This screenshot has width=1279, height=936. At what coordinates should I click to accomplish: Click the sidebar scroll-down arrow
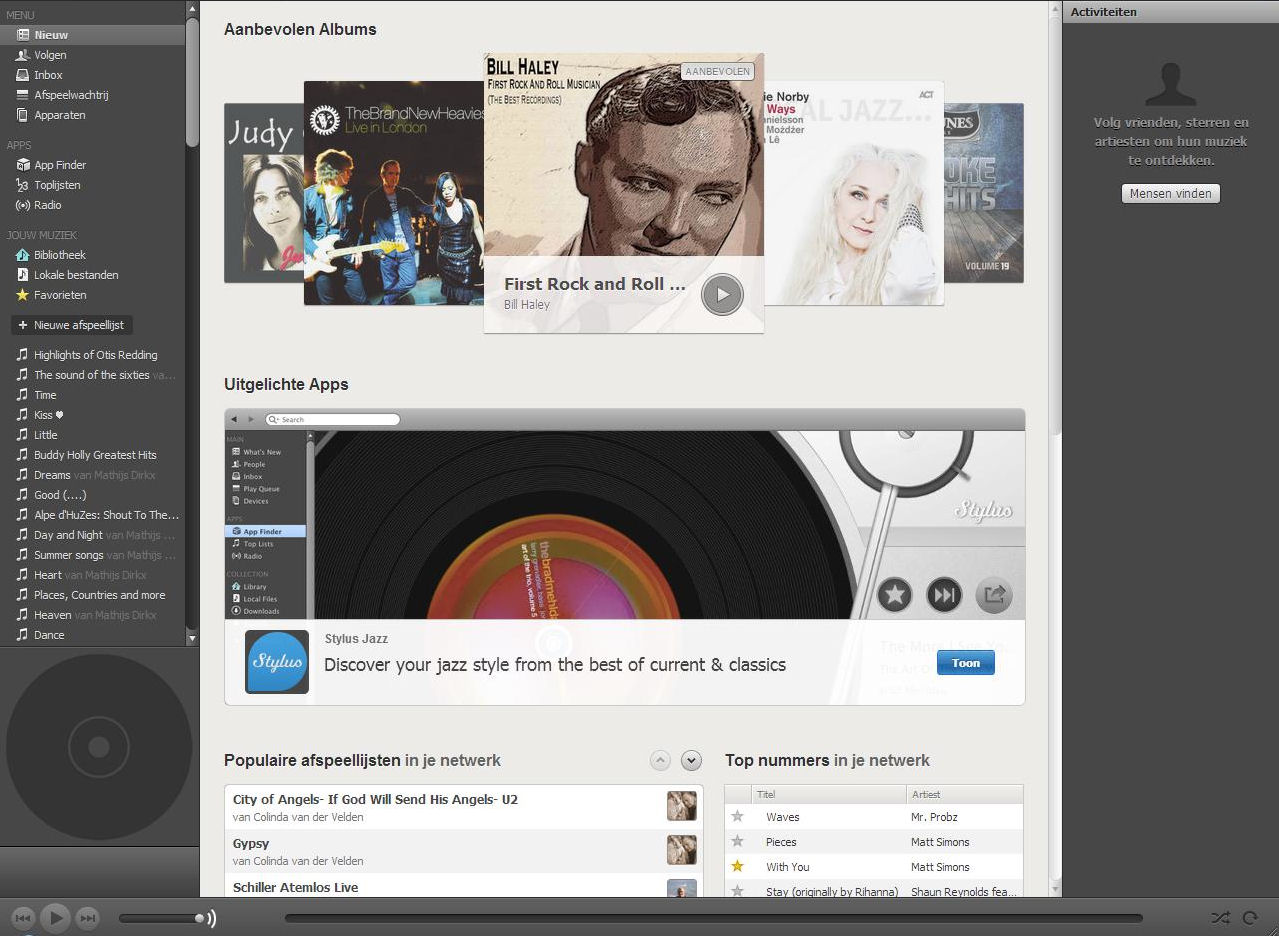(192, 637)
